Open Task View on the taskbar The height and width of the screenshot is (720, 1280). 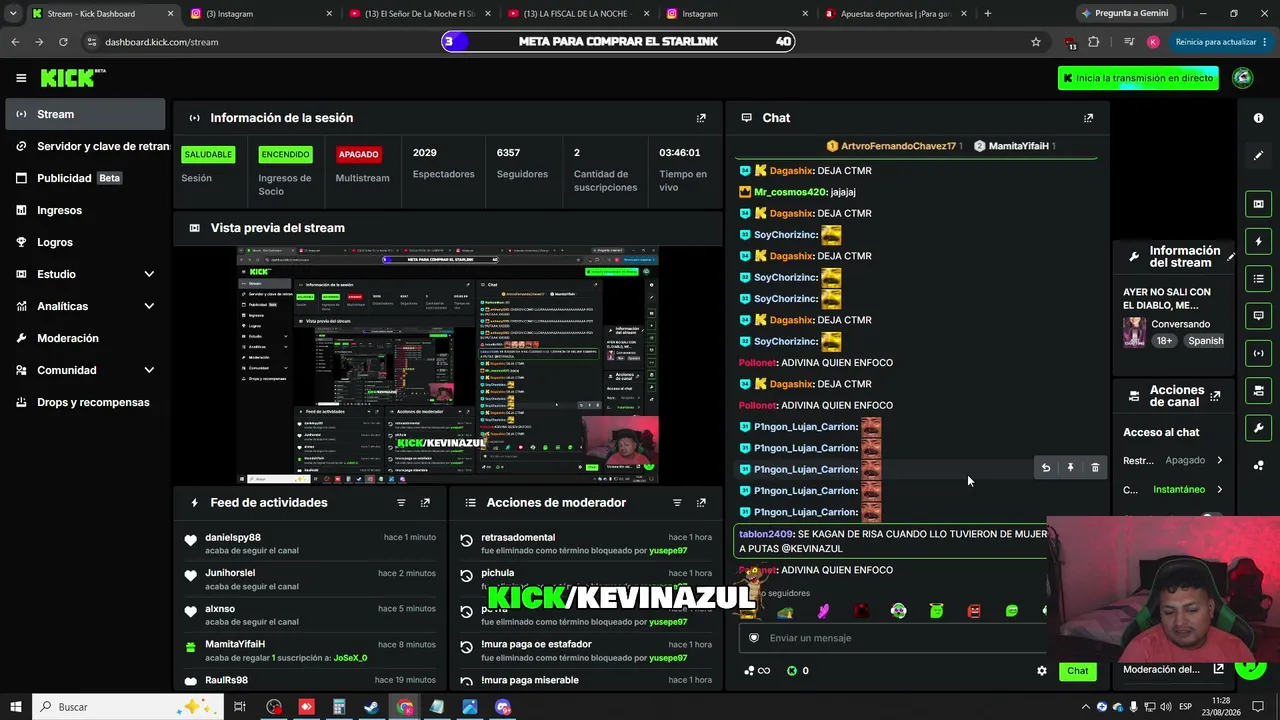click(x=240, y=707)
